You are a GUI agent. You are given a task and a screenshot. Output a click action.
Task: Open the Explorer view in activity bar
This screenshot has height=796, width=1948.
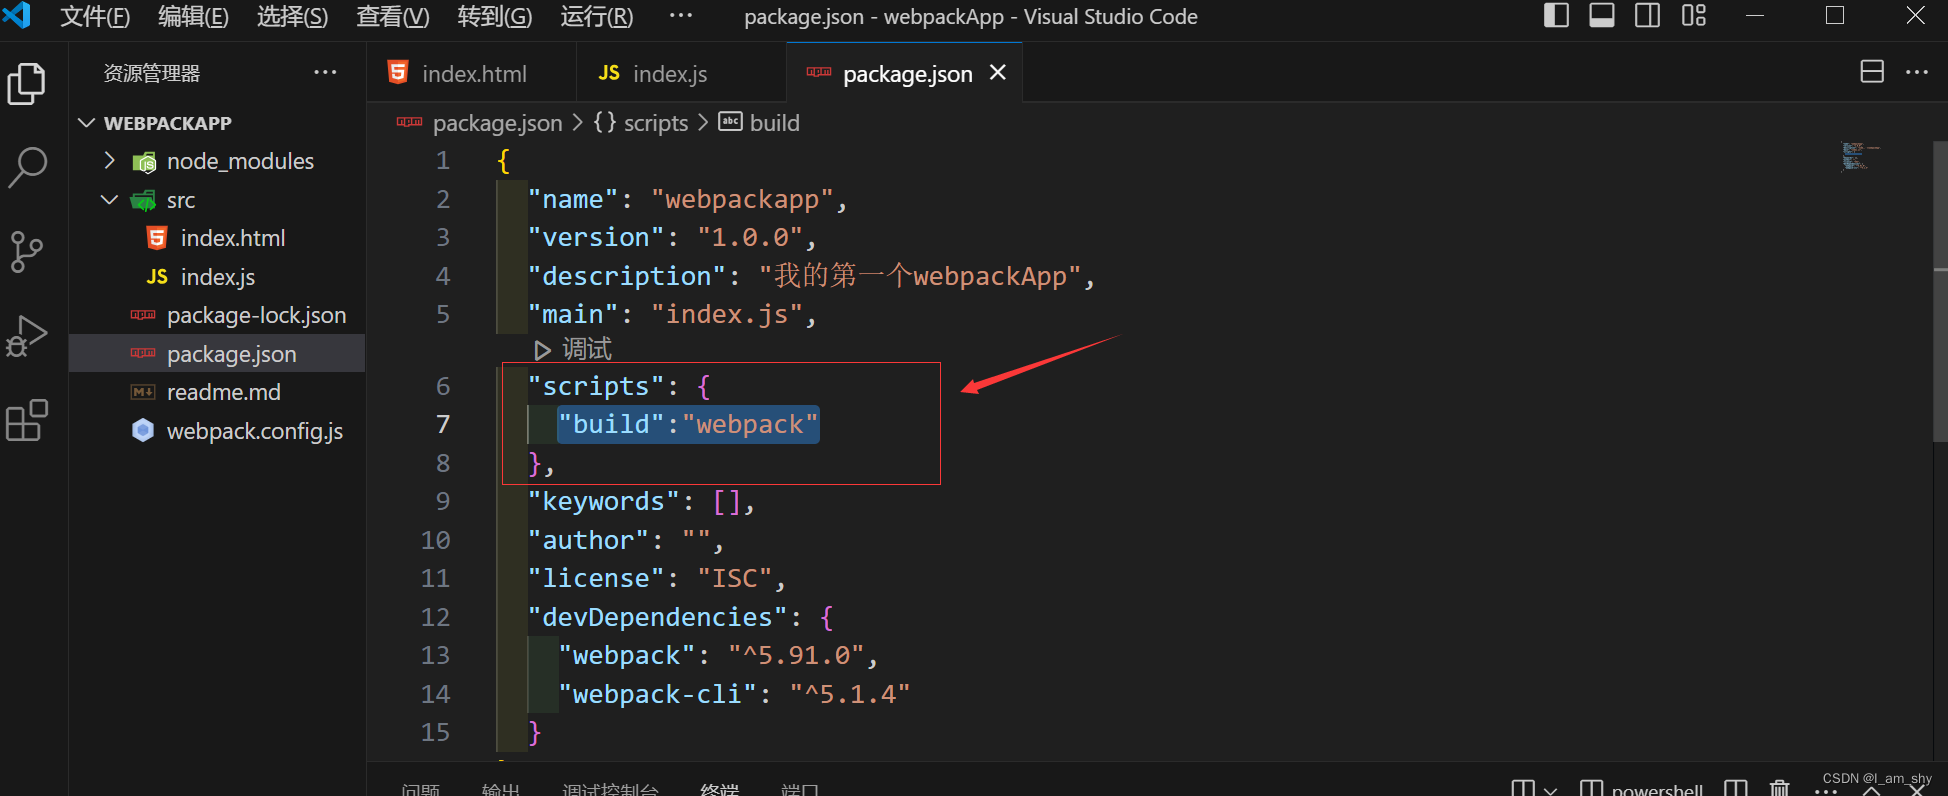pyautogui.click(x=27, y=84)
